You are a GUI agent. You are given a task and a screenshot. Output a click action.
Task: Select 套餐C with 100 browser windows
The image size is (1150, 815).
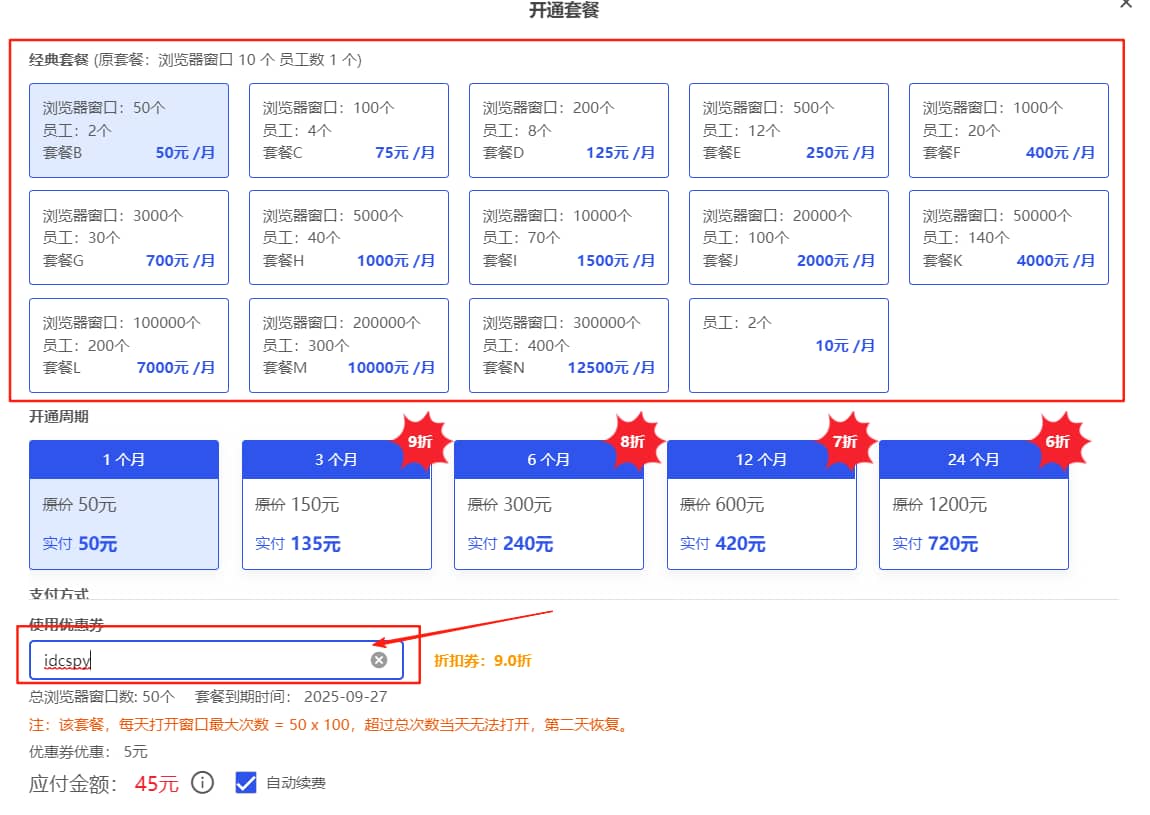point(348,130)
